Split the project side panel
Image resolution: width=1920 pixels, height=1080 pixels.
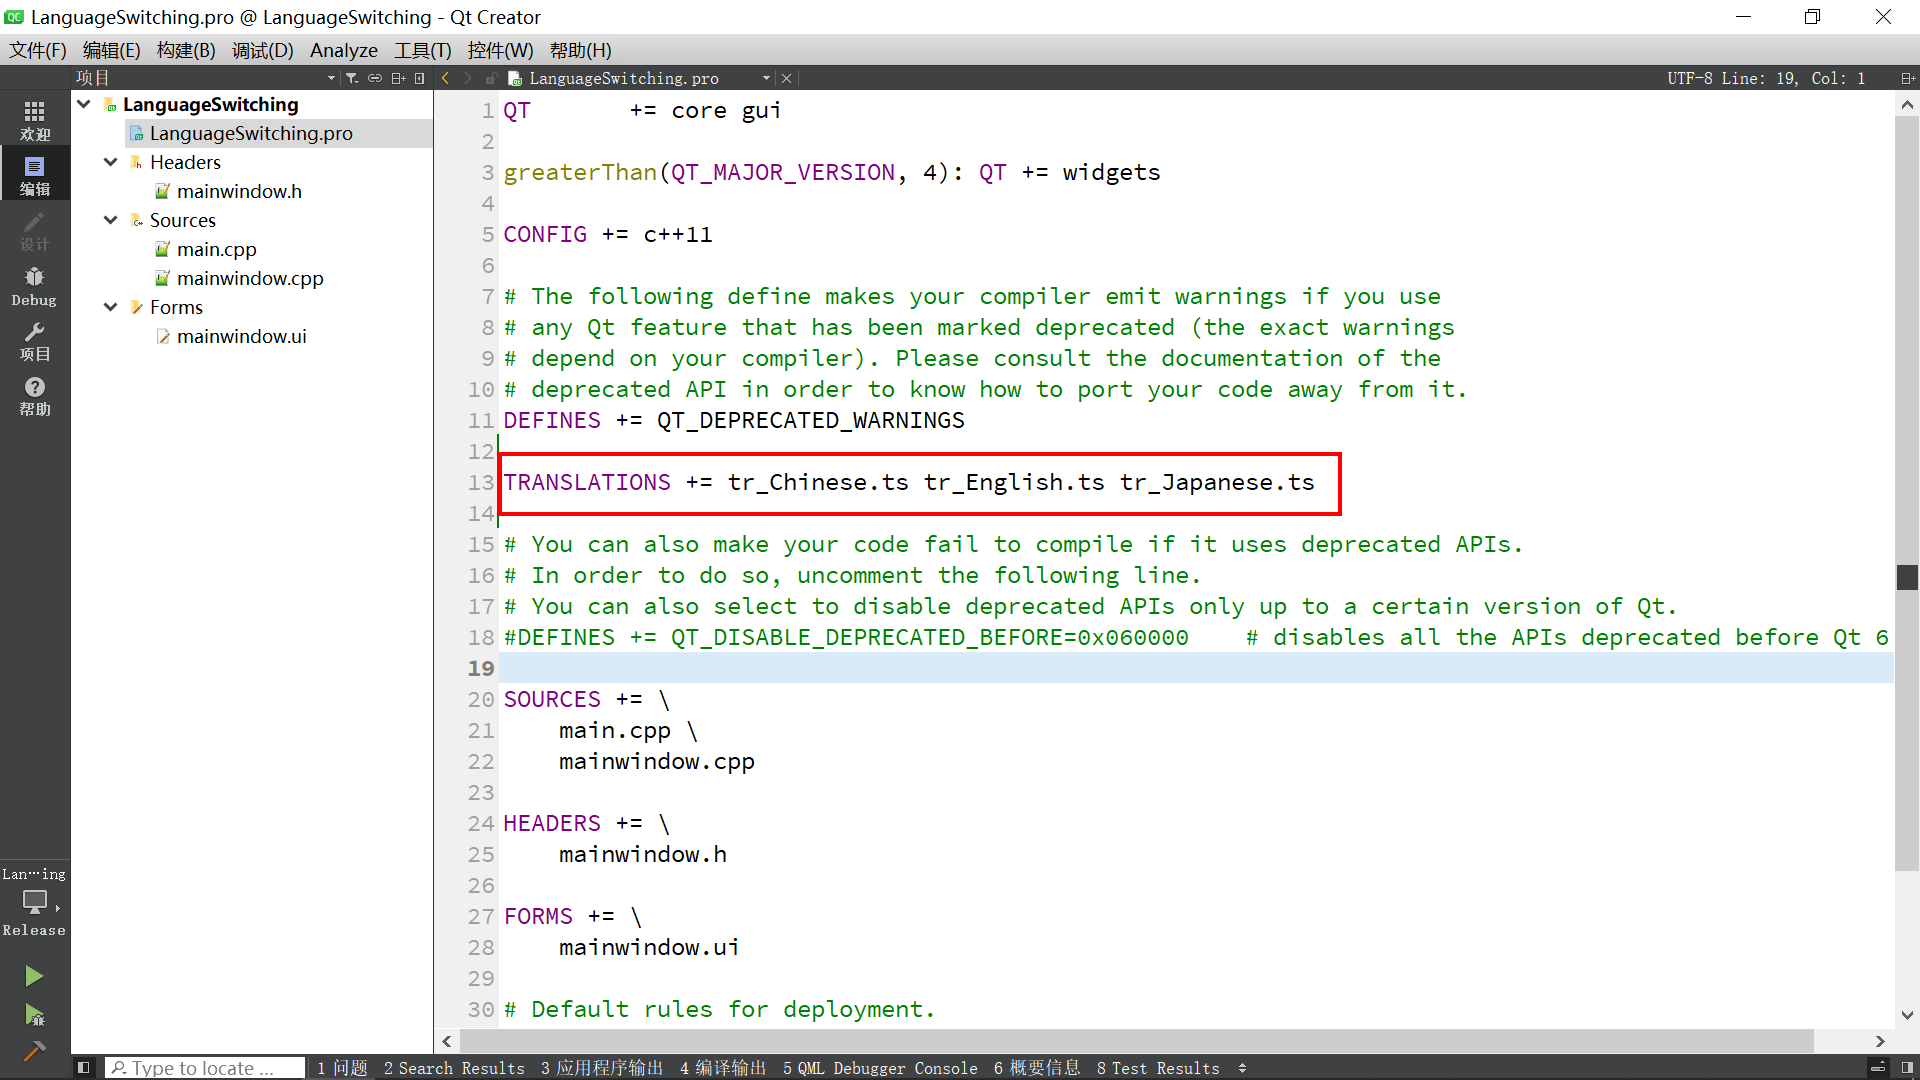point(398,78)
